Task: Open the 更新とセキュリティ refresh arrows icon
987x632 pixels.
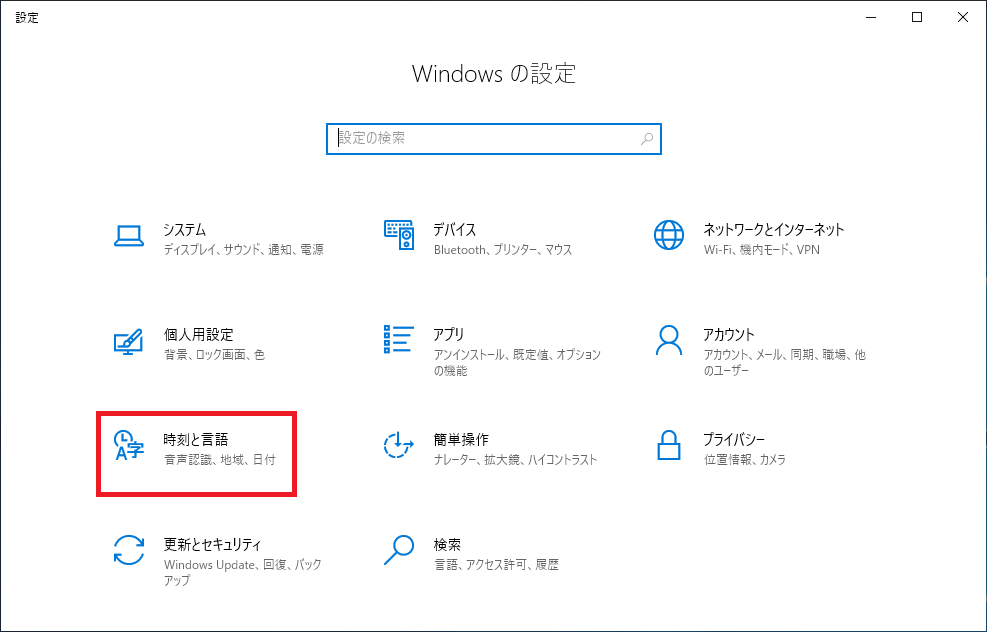Action: click(129, 550)
